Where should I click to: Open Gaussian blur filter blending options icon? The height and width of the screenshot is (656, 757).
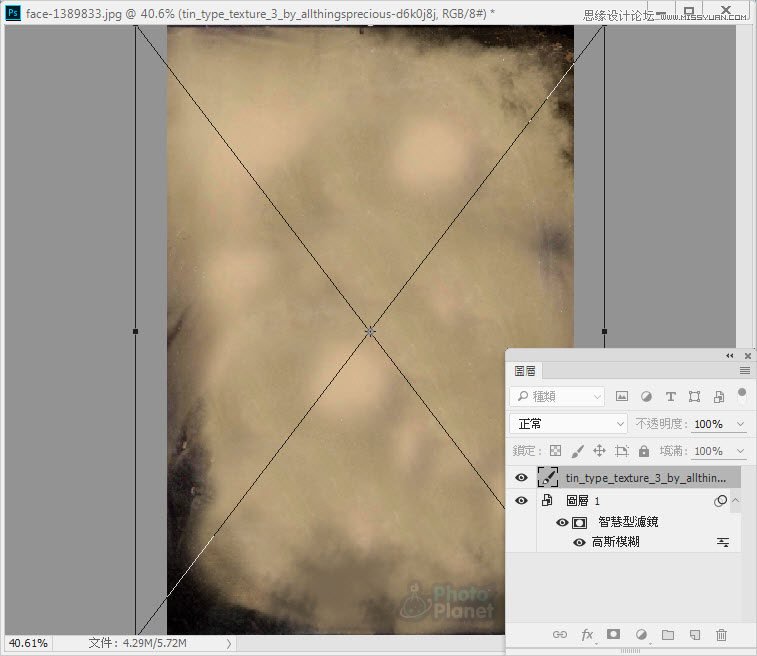723,542
